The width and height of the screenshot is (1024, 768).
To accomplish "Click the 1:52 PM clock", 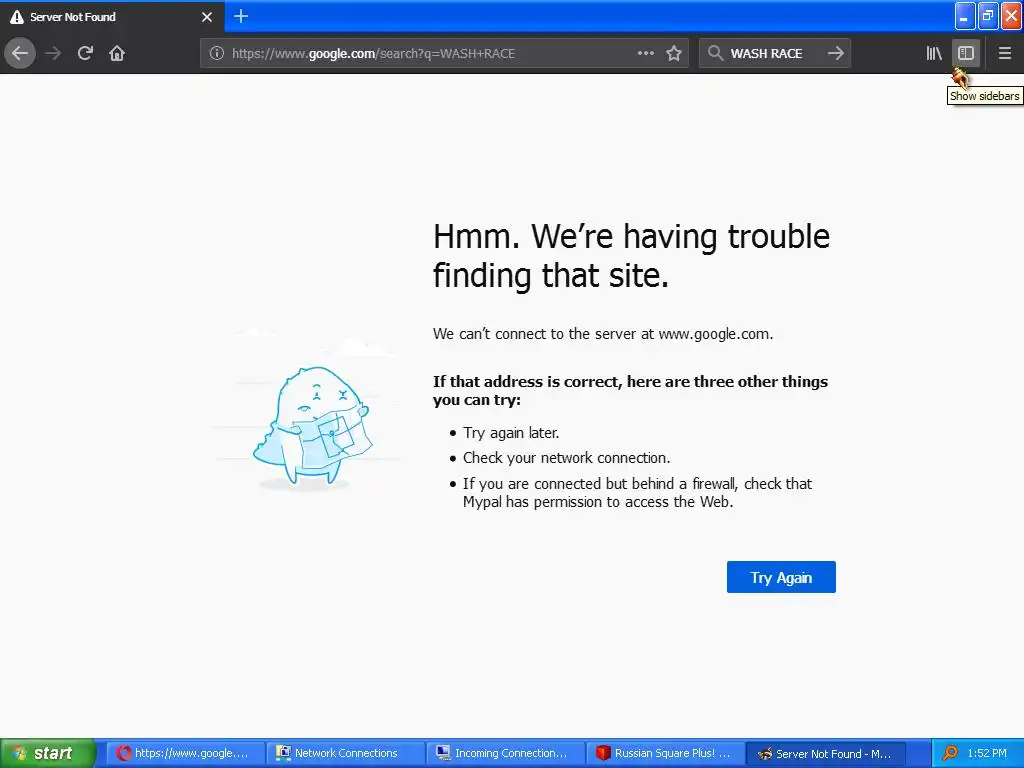I will click(x=987, y=753).
